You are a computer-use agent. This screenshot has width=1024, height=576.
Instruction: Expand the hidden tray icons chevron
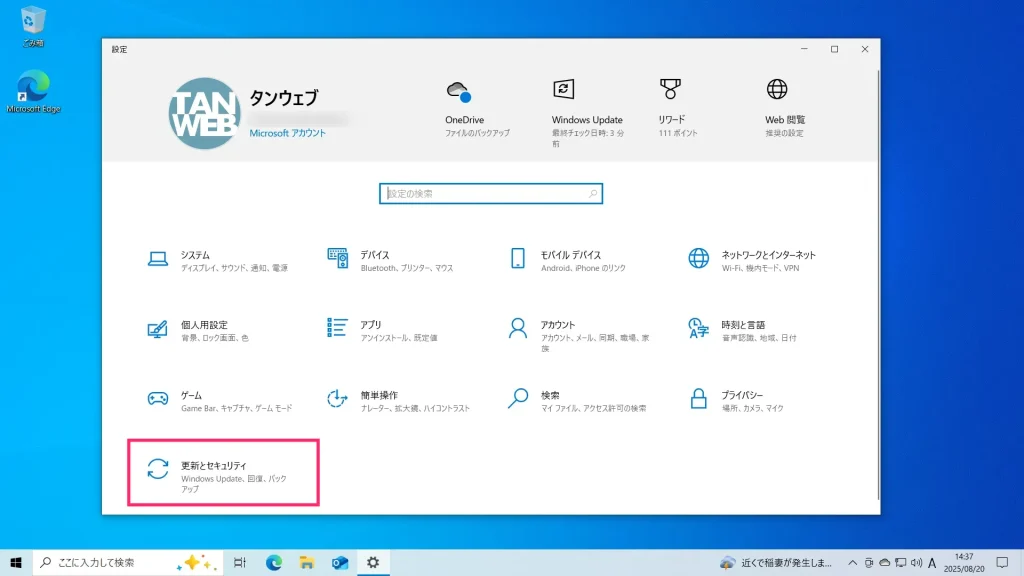(852, 562)
